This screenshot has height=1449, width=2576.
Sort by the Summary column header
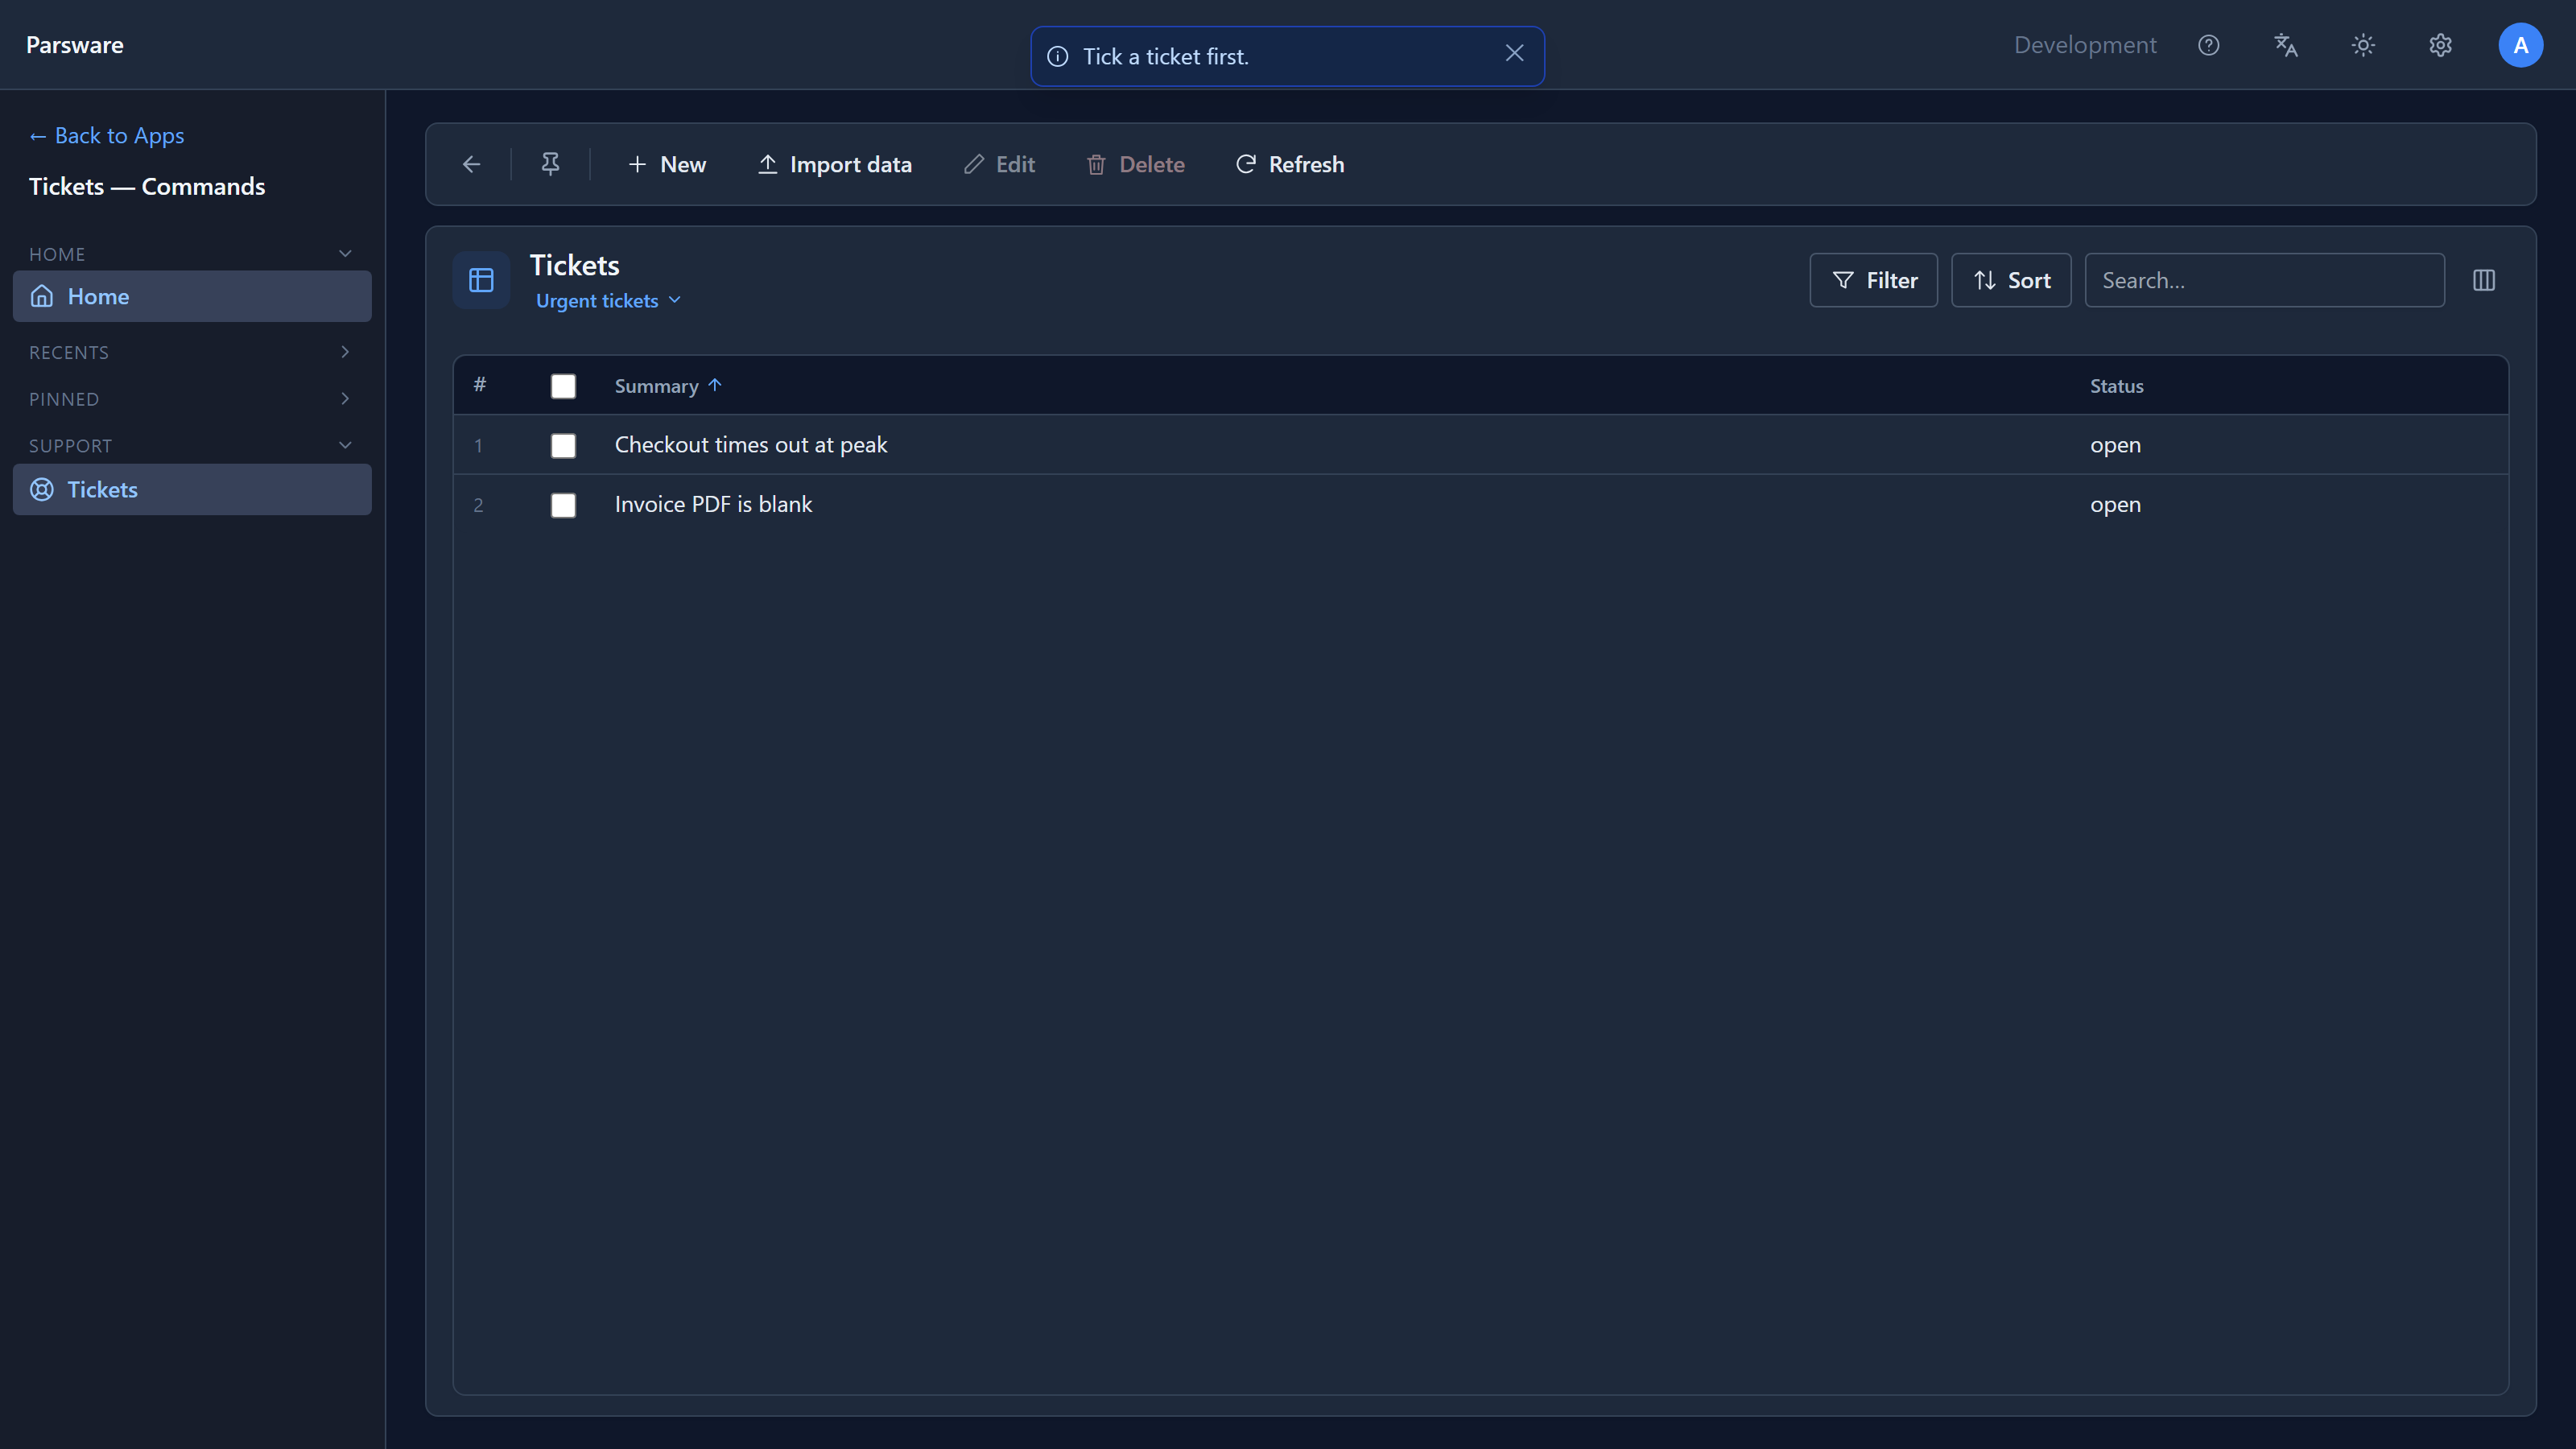point(667,386)
